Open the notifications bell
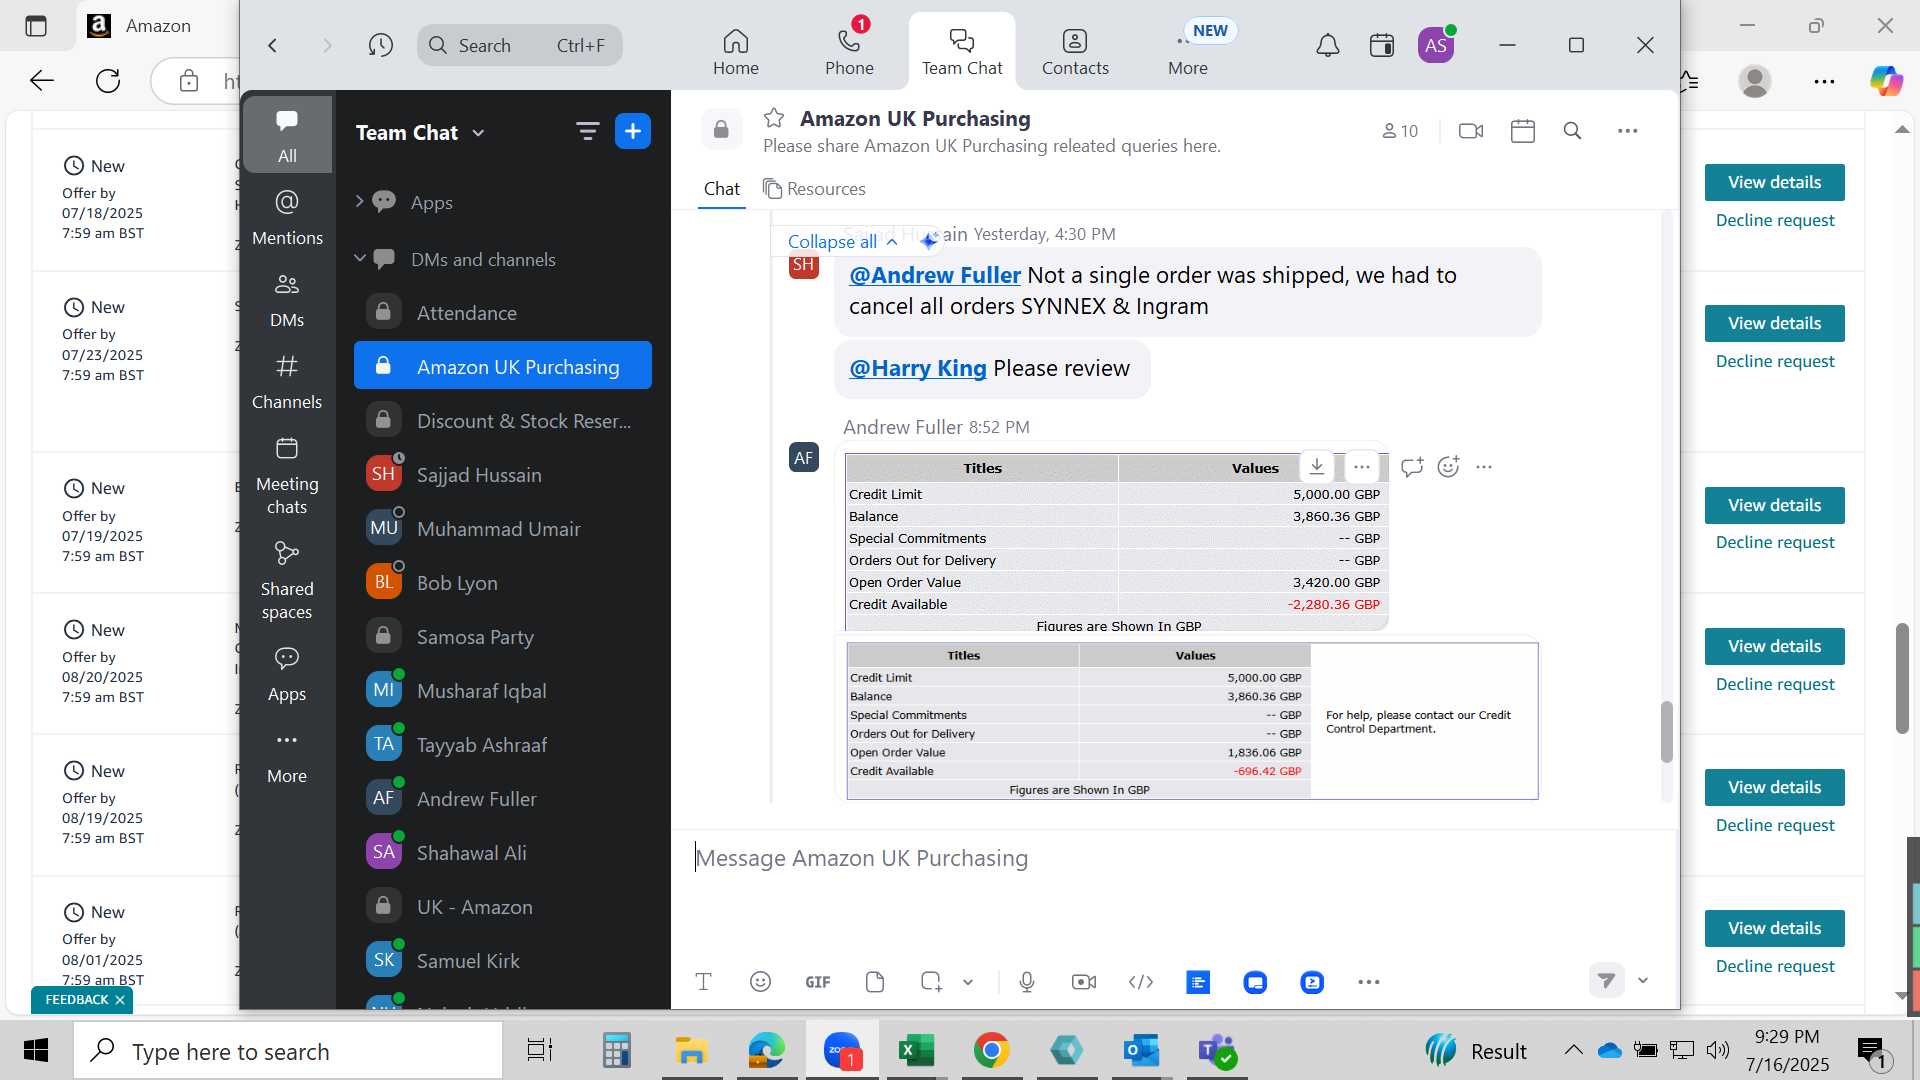Viewport: 1920px width, 1080px height. click(x=1327, y=45)
